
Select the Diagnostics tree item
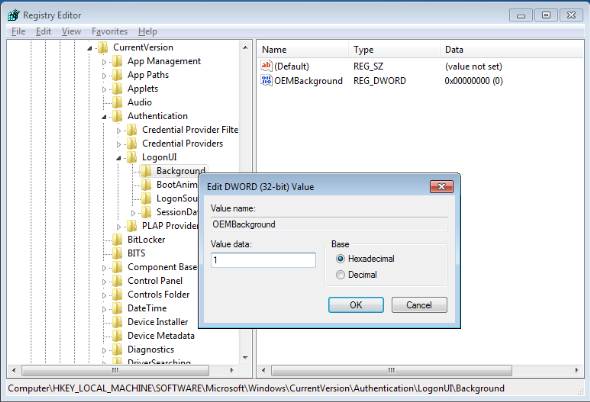point(151,350)
